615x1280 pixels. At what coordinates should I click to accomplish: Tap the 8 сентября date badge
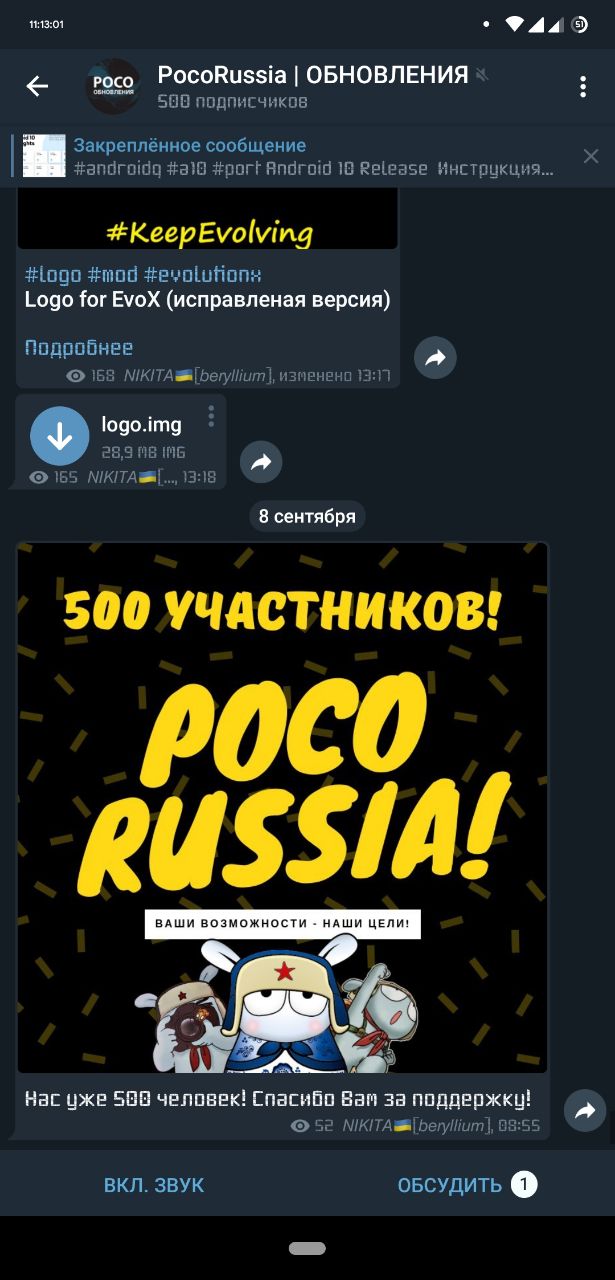[x=307, y=516]
